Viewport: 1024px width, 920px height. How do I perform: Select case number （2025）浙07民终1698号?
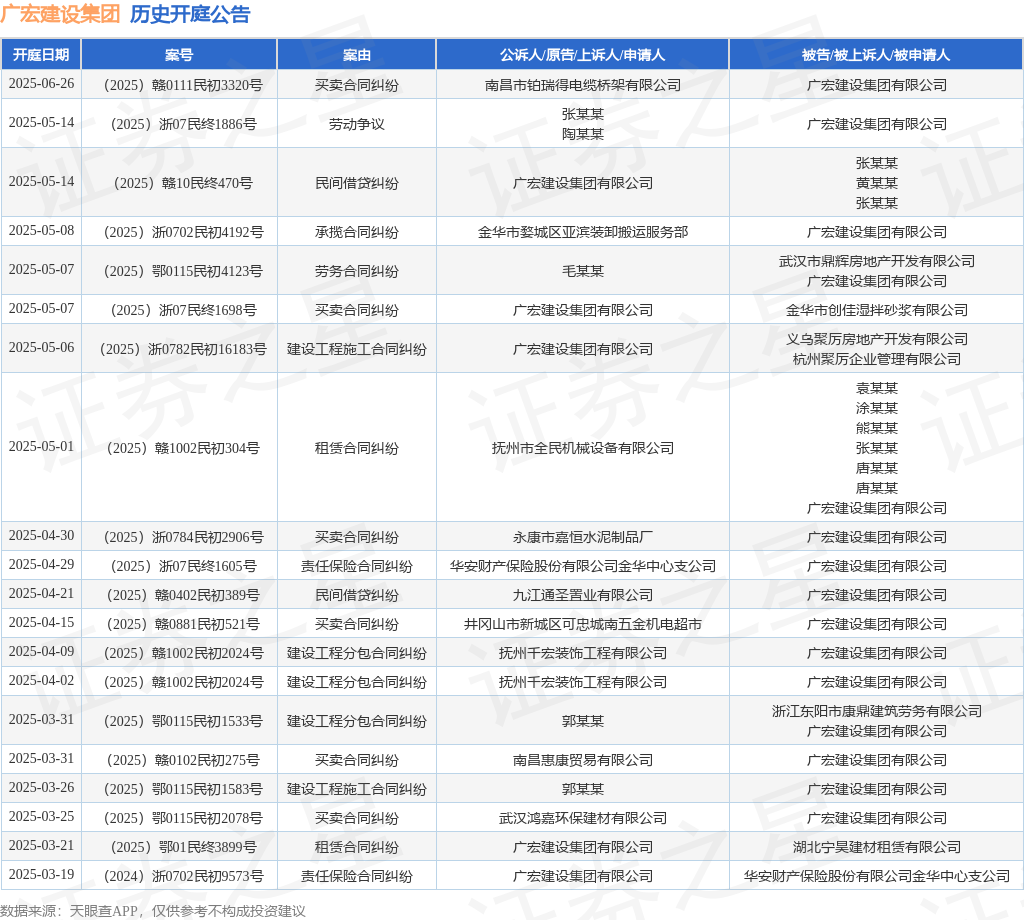tap(179, 310)
